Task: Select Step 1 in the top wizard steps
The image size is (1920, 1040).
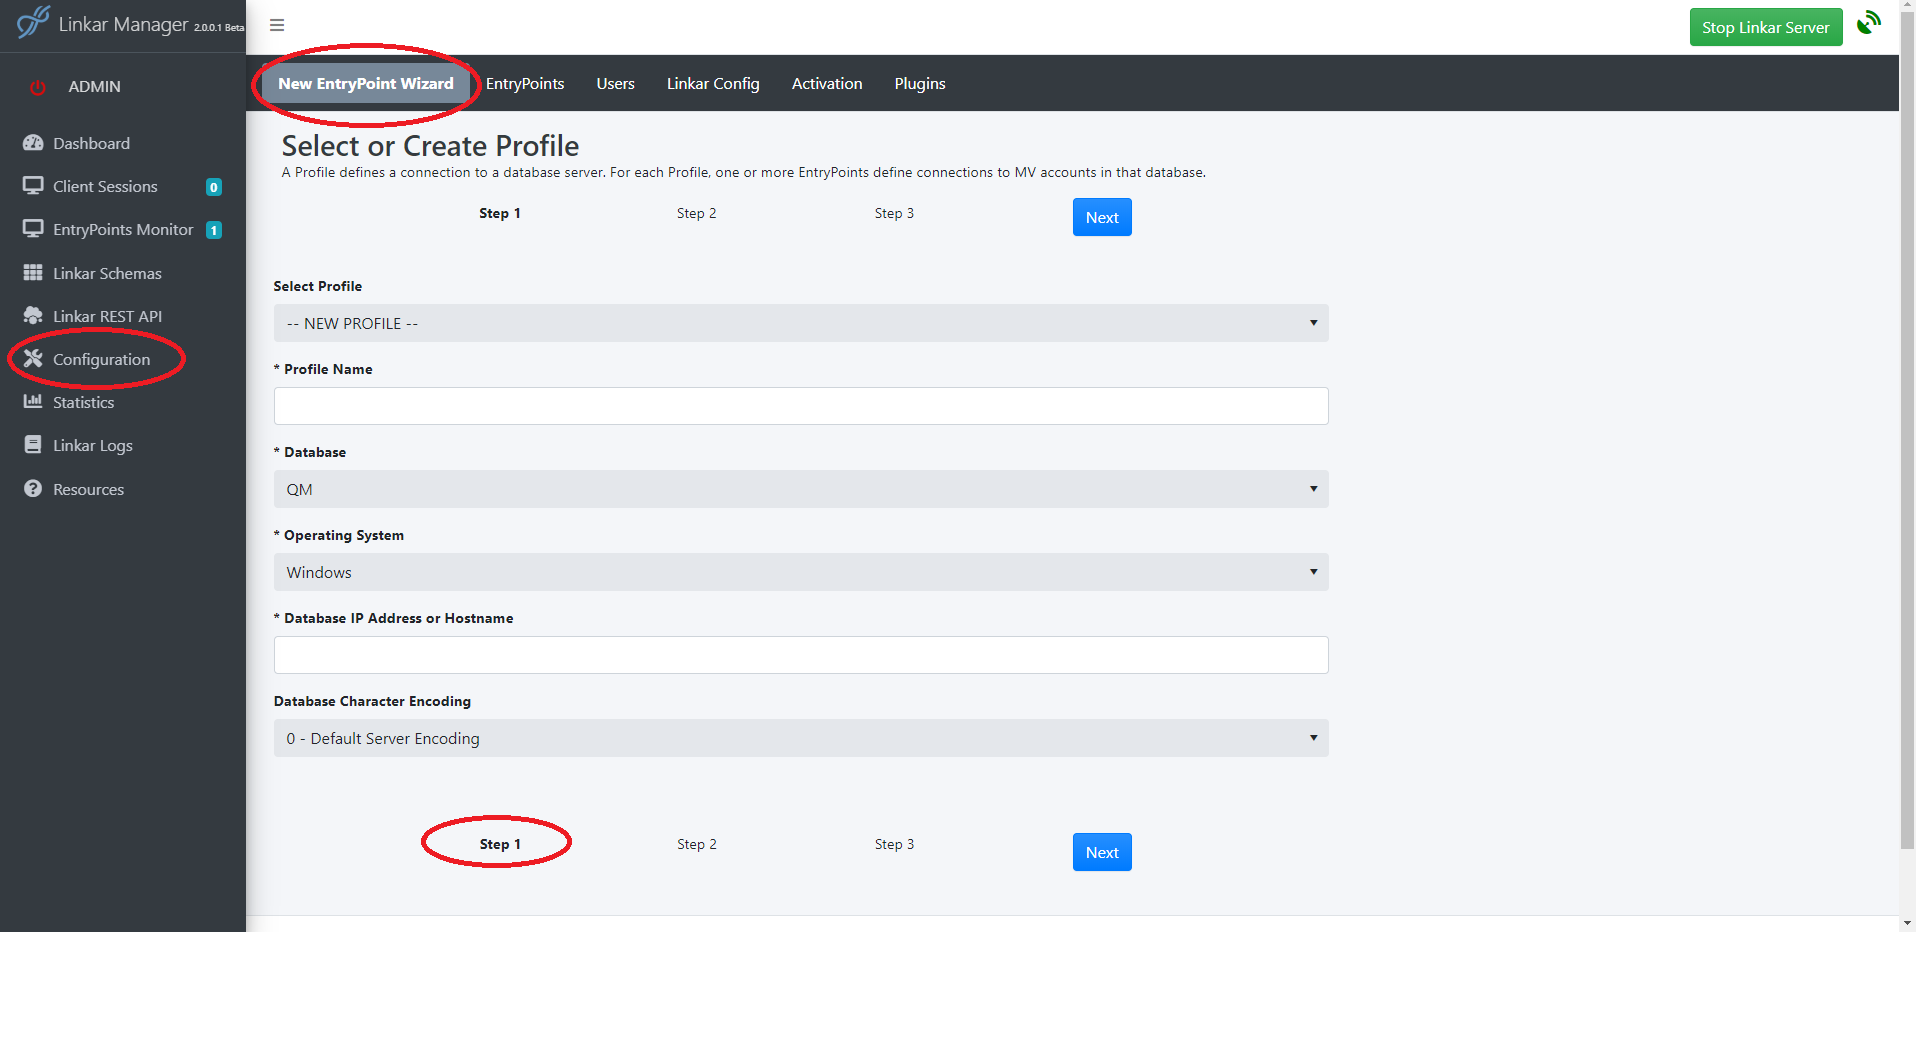Action: tap(499, 213)
